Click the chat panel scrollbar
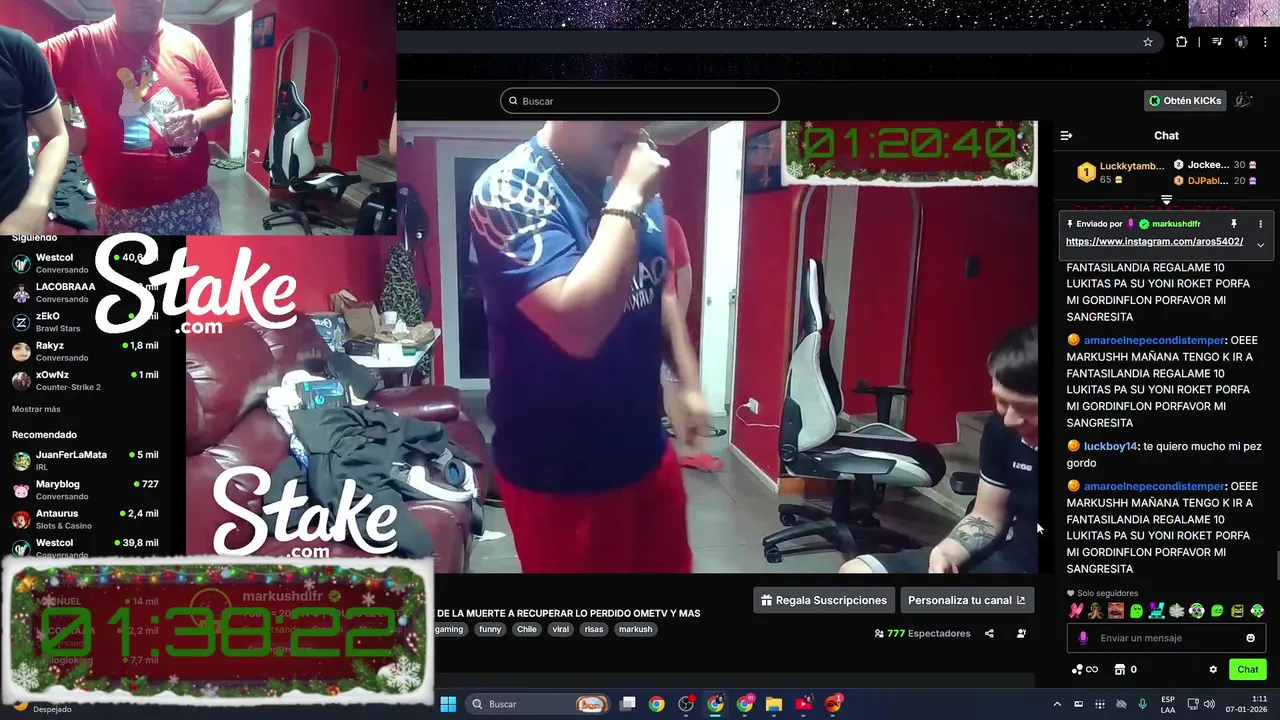 coord(1276,565)
